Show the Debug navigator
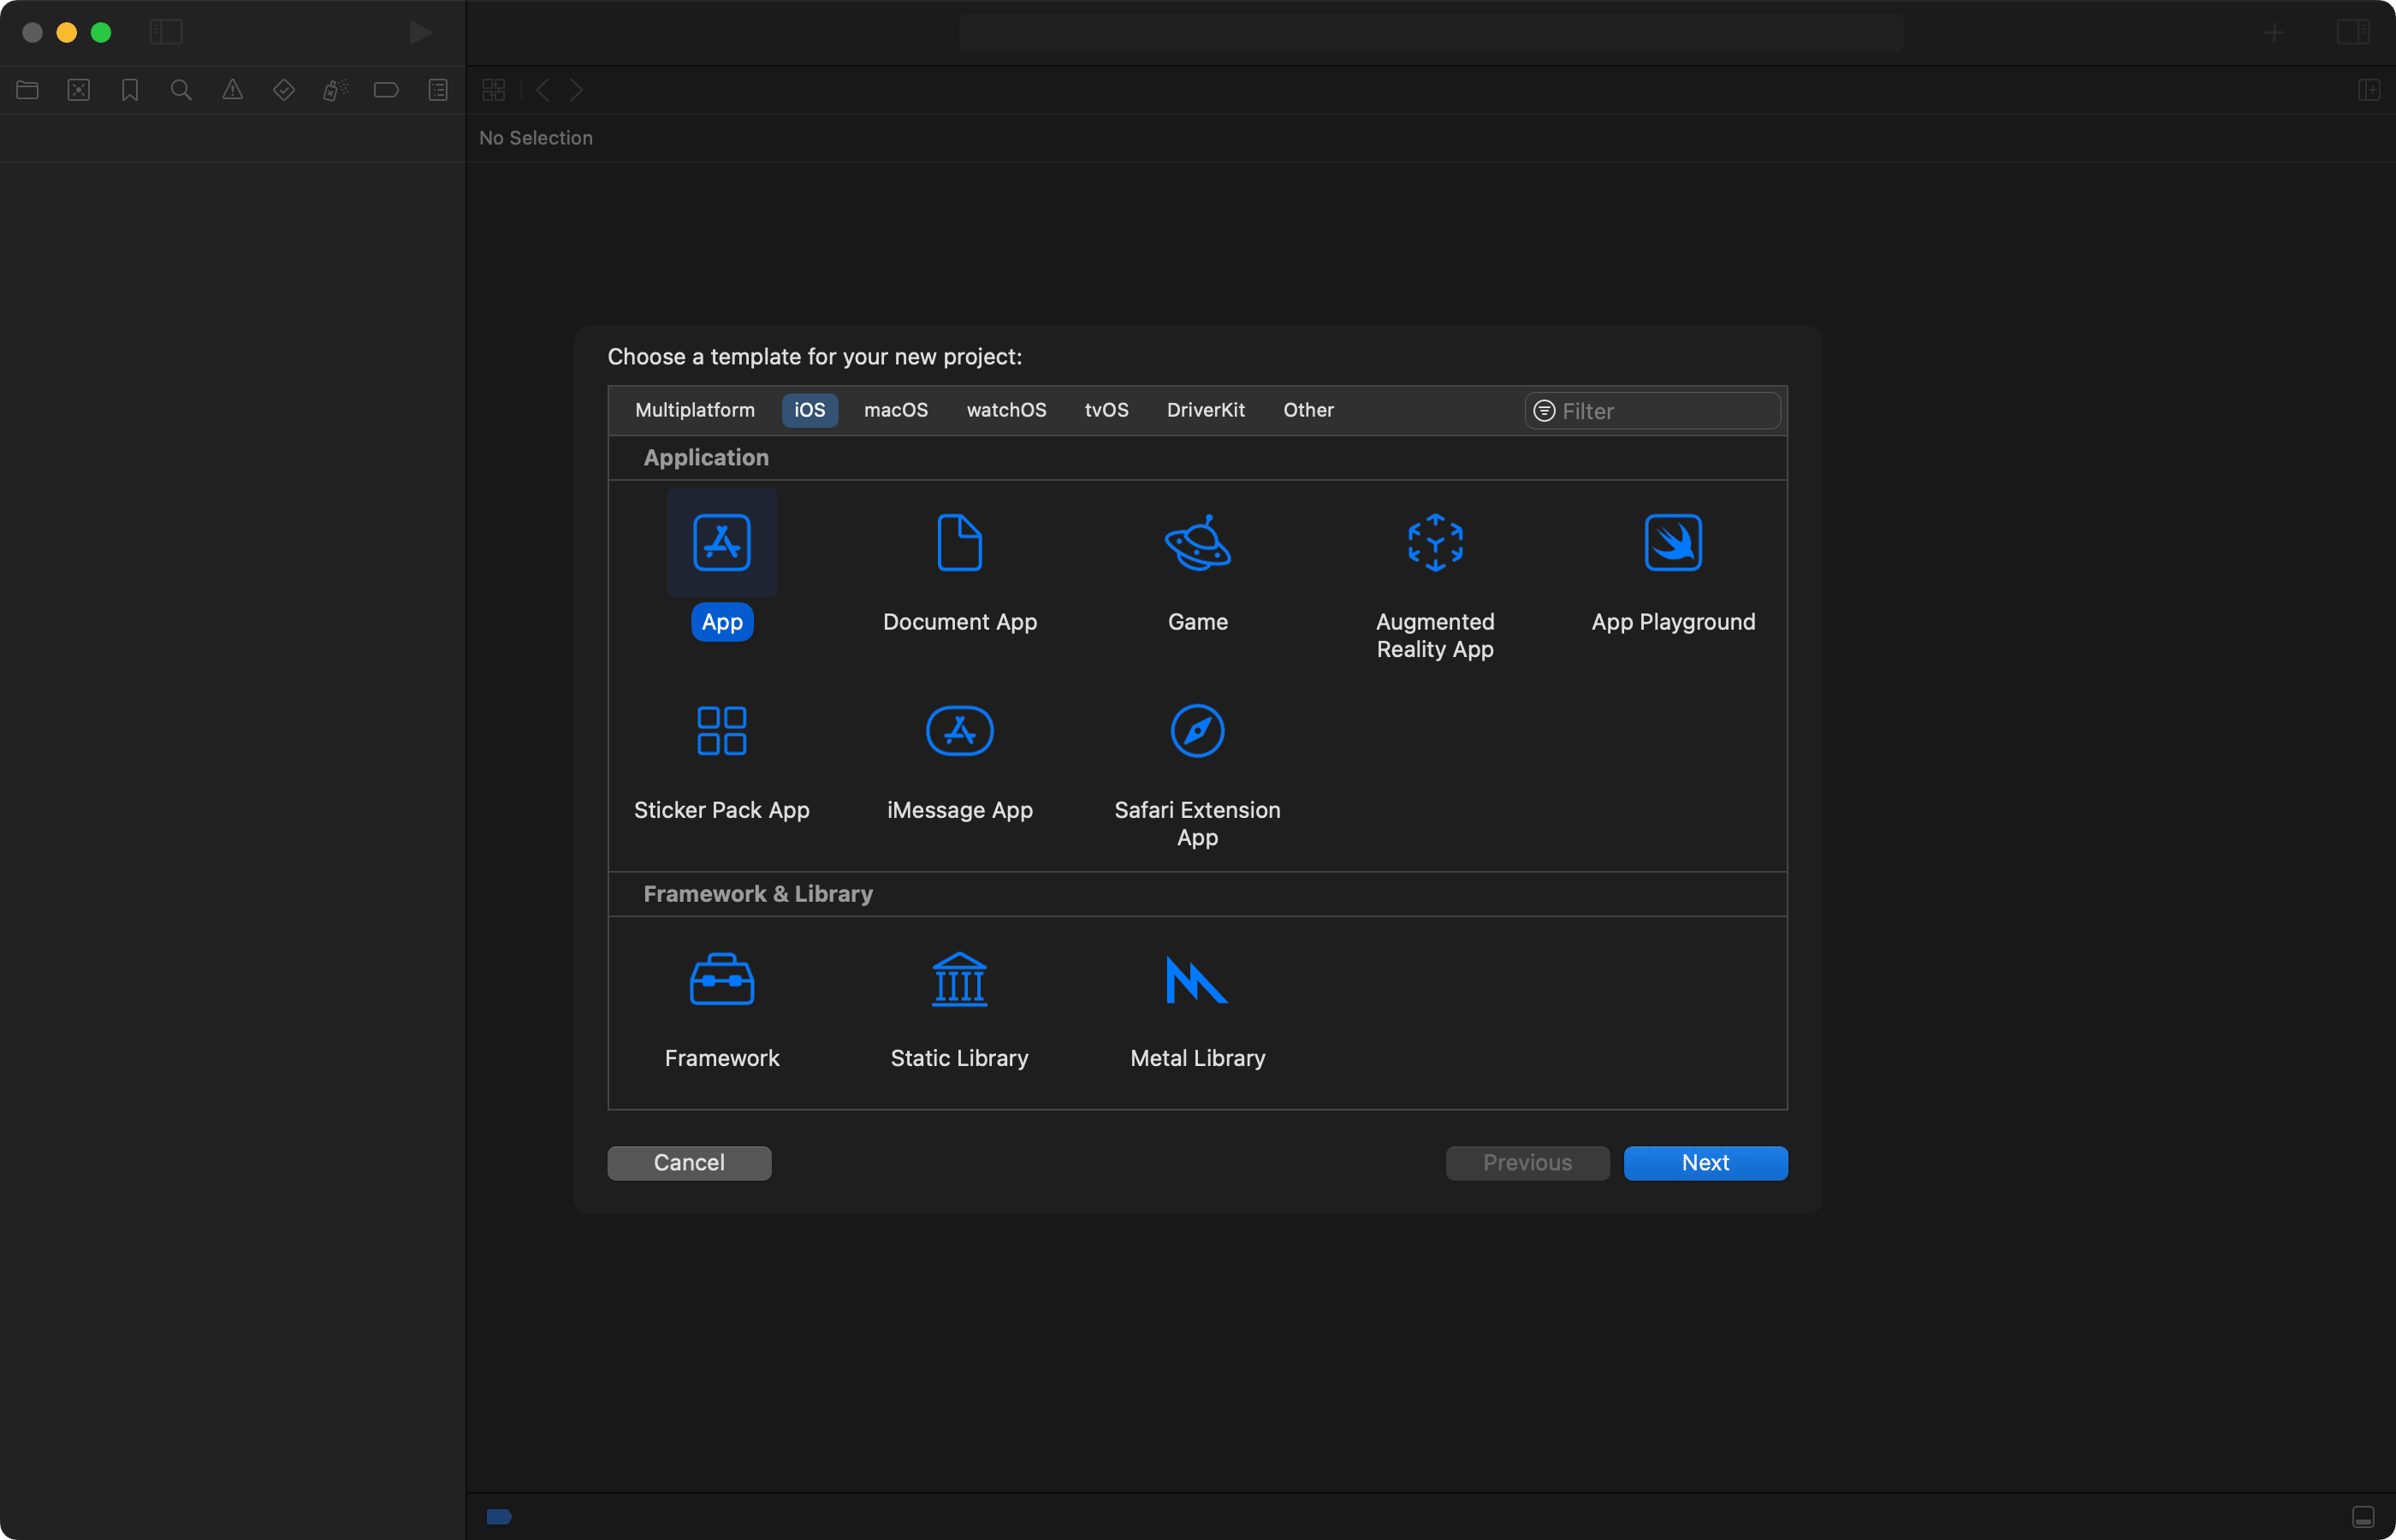 [335, 90]
